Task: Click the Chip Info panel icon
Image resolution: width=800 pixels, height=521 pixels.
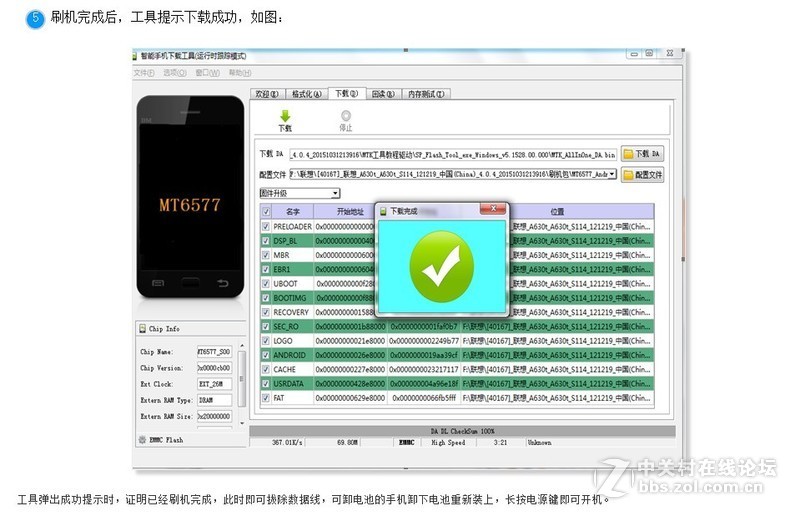Action: pyautogui.click(x=142, y=329)
